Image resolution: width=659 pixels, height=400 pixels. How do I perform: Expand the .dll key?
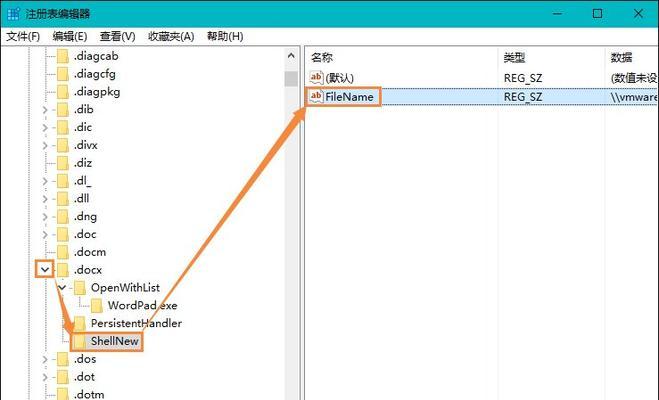coord(45,199)
